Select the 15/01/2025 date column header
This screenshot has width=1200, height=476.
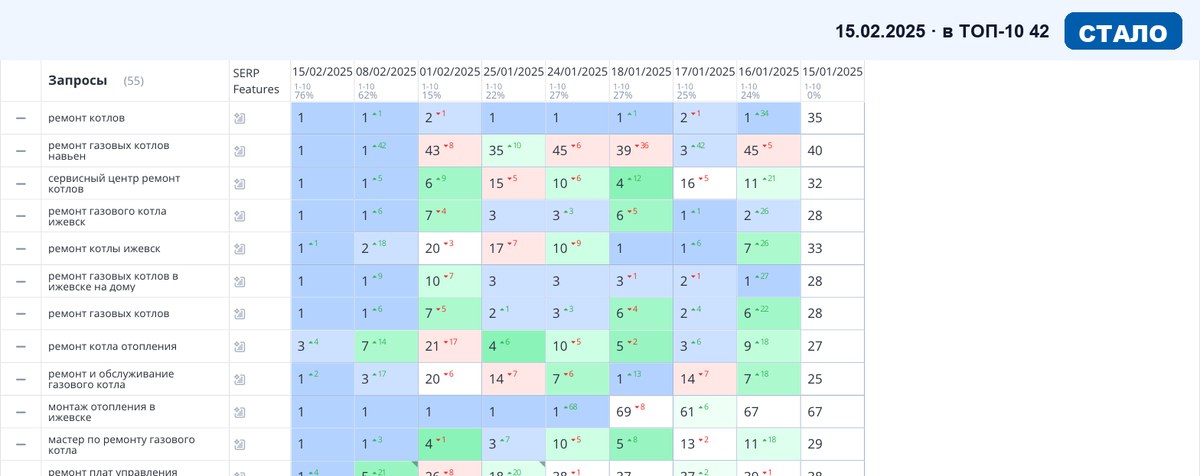832,72
